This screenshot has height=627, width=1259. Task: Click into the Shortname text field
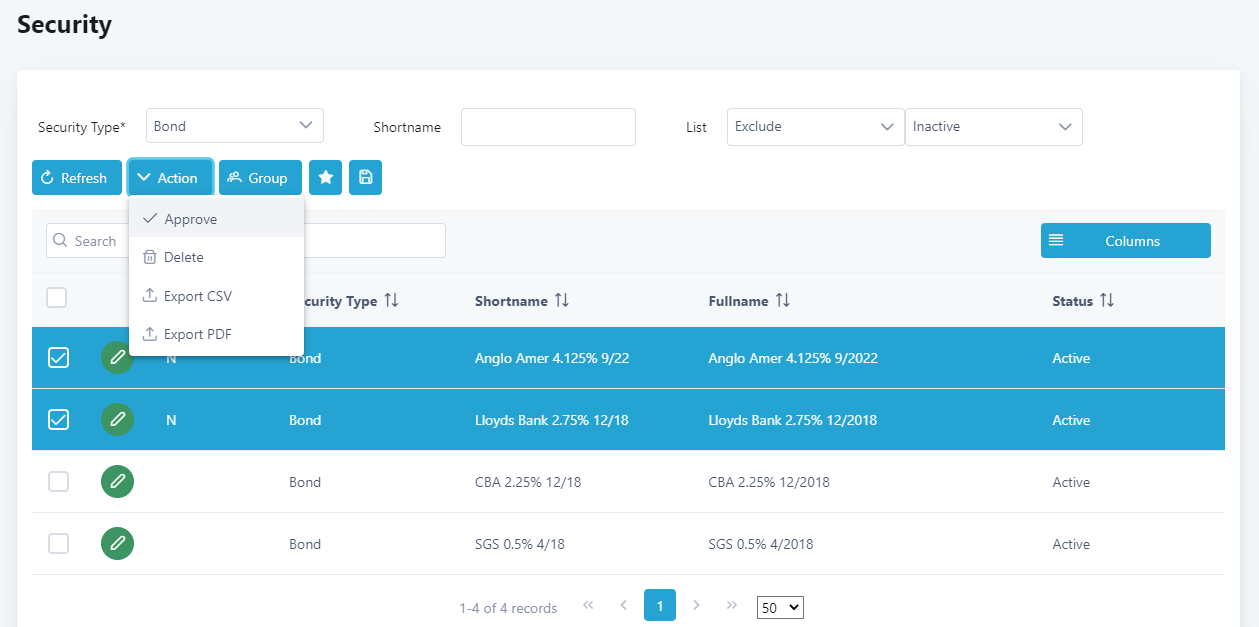548,127
